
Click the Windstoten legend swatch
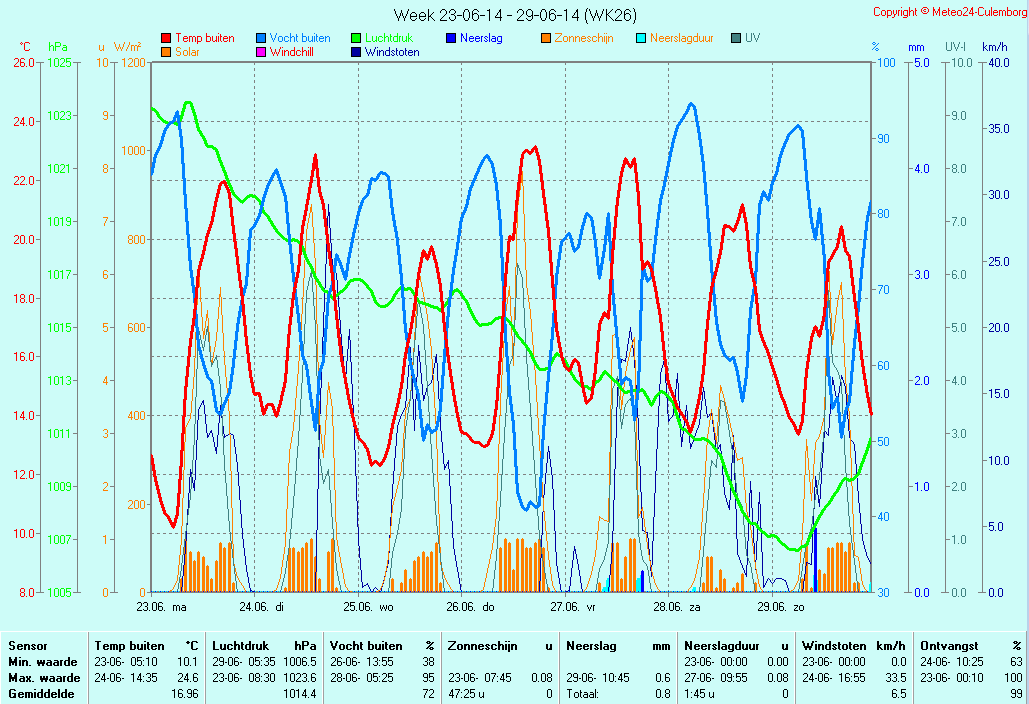(x=355, y=52)
